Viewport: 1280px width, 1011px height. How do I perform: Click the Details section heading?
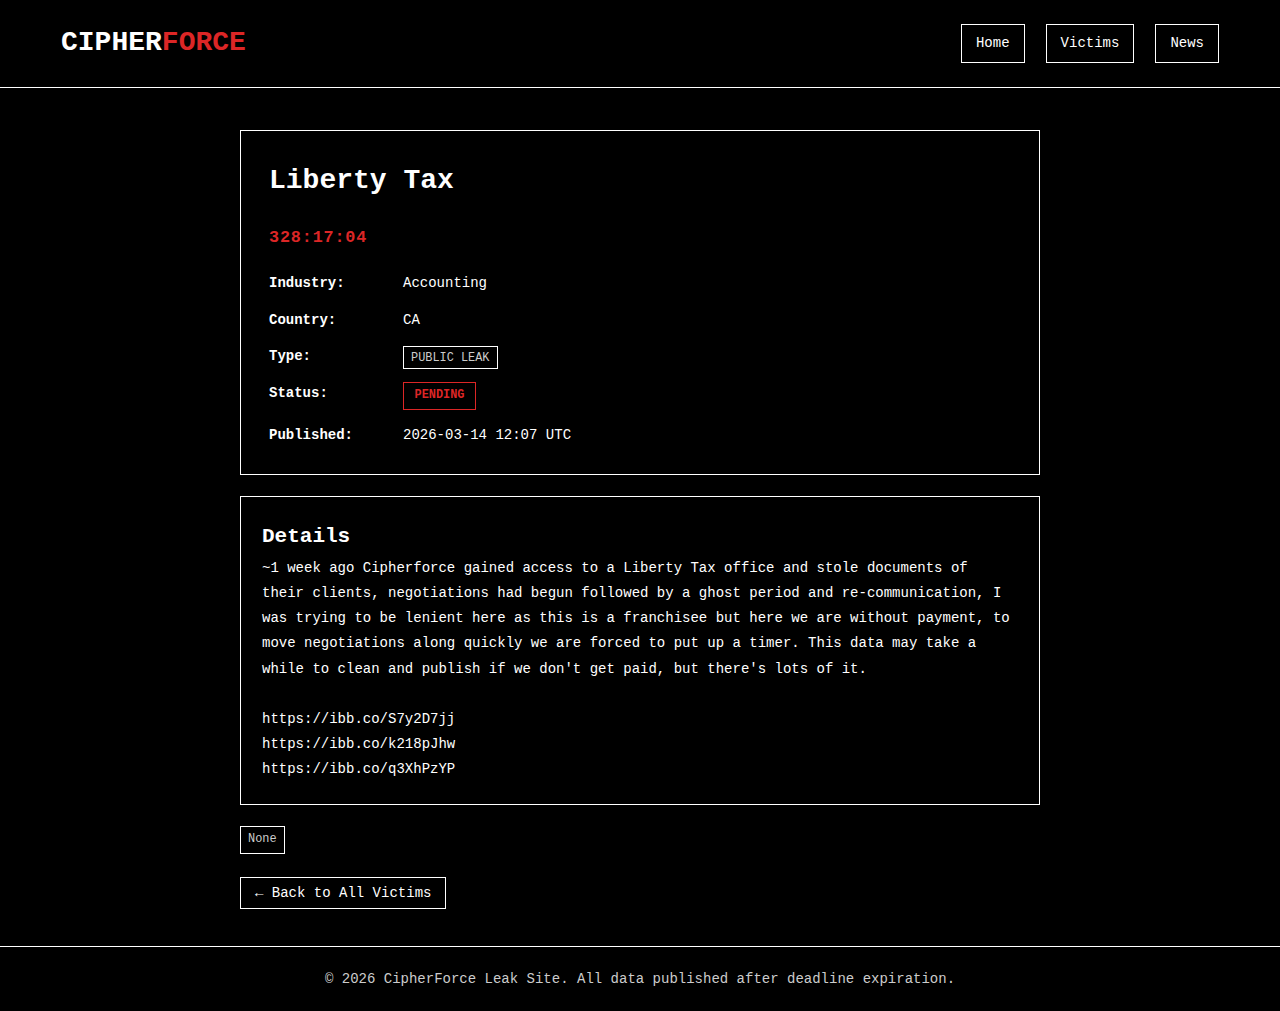306,536
